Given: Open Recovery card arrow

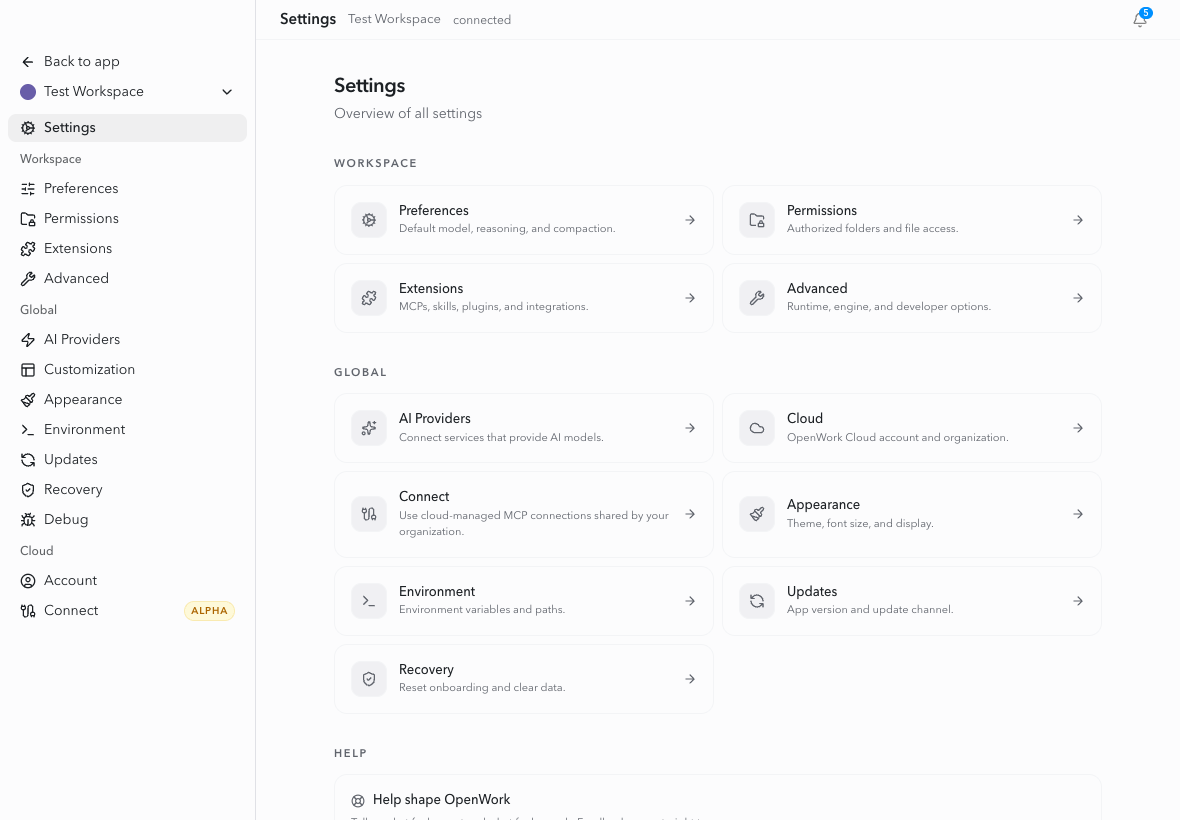Looking at the screenshot, I should [x=690, y=679].
